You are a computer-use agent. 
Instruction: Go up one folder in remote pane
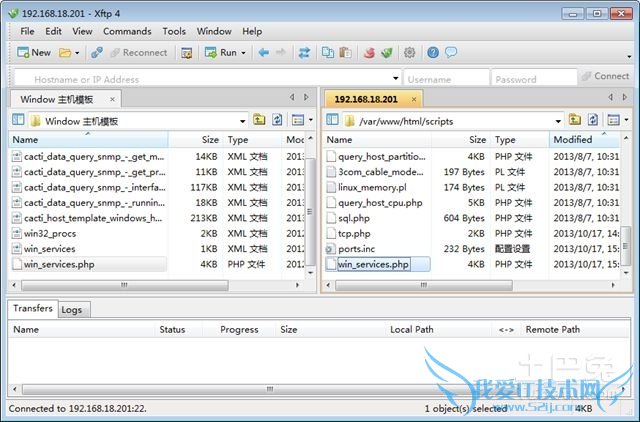pos(575,120)
